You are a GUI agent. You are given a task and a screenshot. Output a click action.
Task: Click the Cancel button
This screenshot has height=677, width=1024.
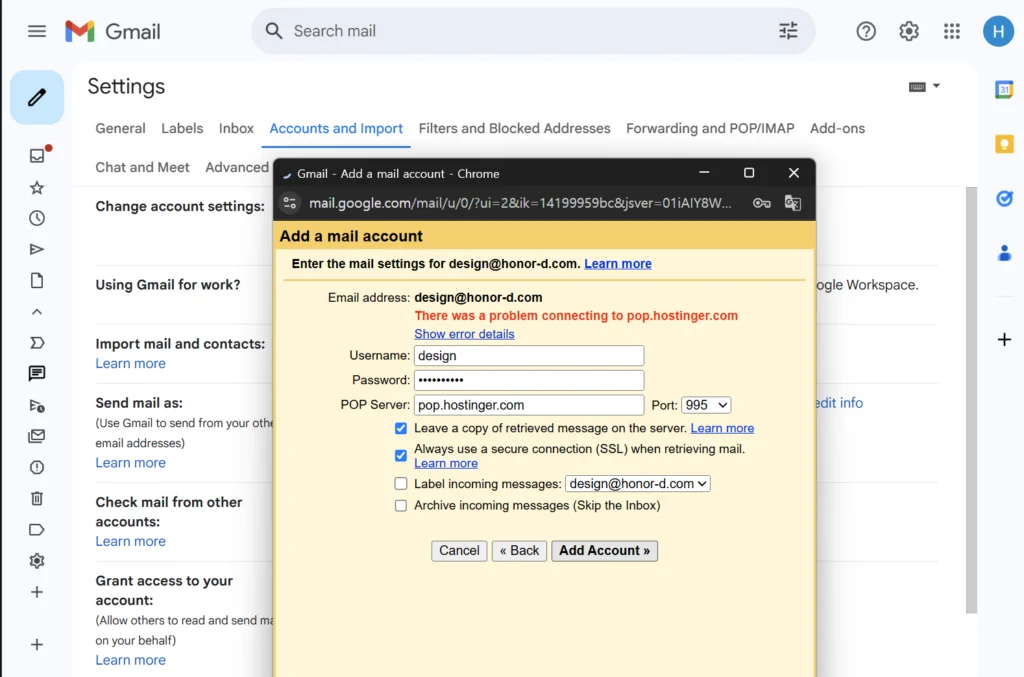tap(459, 550)
